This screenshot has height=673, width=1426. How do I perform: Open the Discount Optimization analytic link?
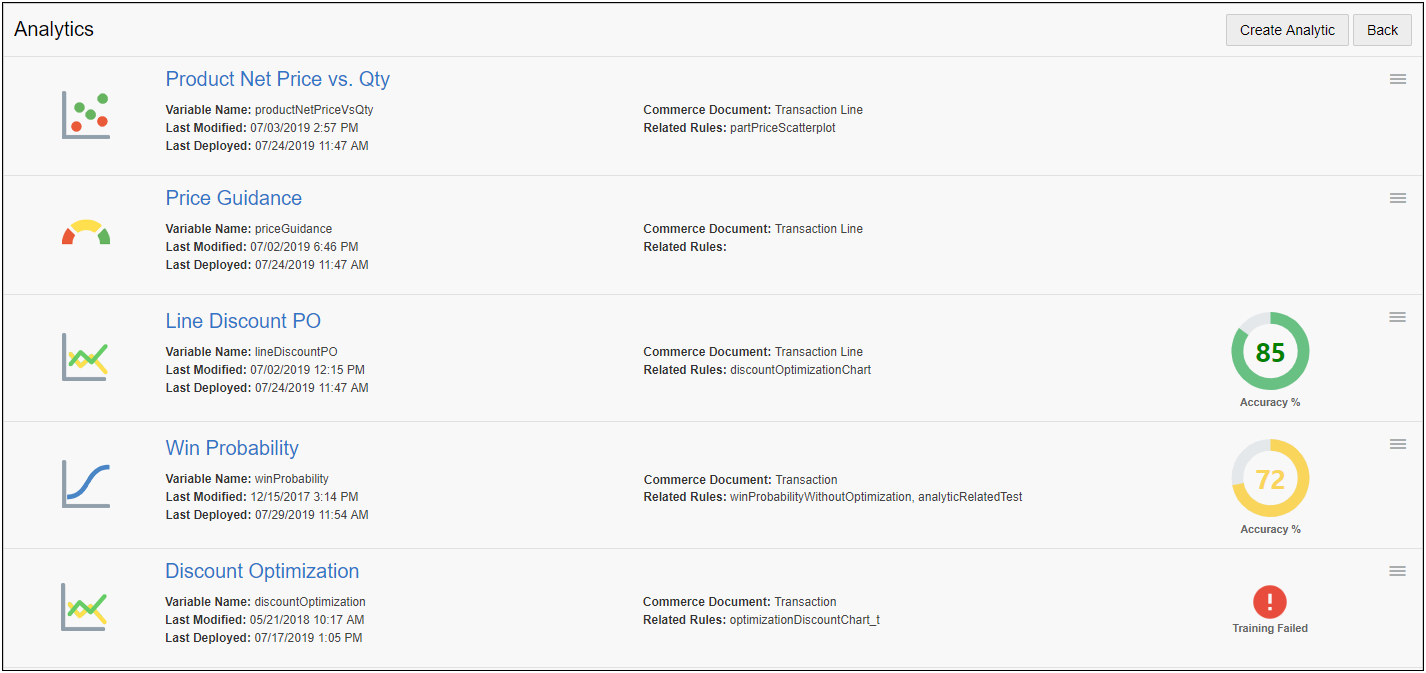(262, 571)
